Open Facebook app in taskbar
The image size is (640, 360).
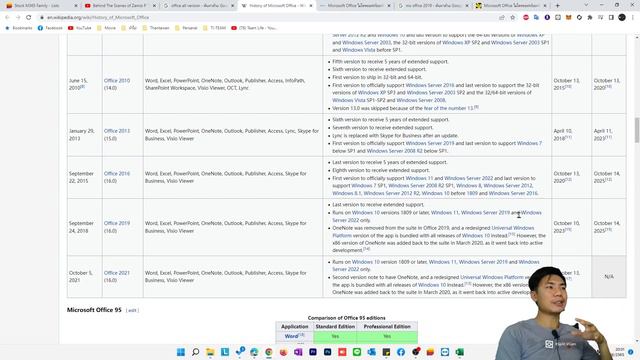(401, 352)
